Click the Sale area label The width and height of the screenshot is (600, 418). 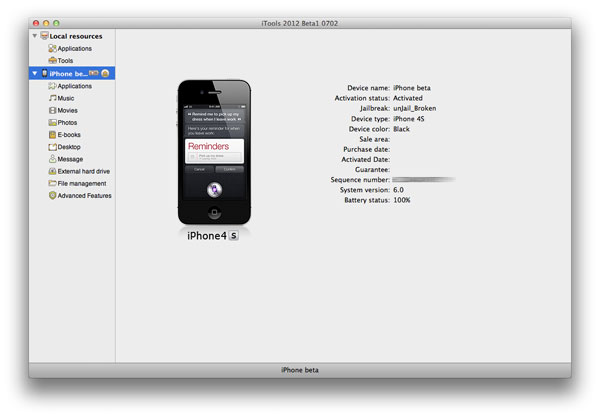click(x=375, y=139)
